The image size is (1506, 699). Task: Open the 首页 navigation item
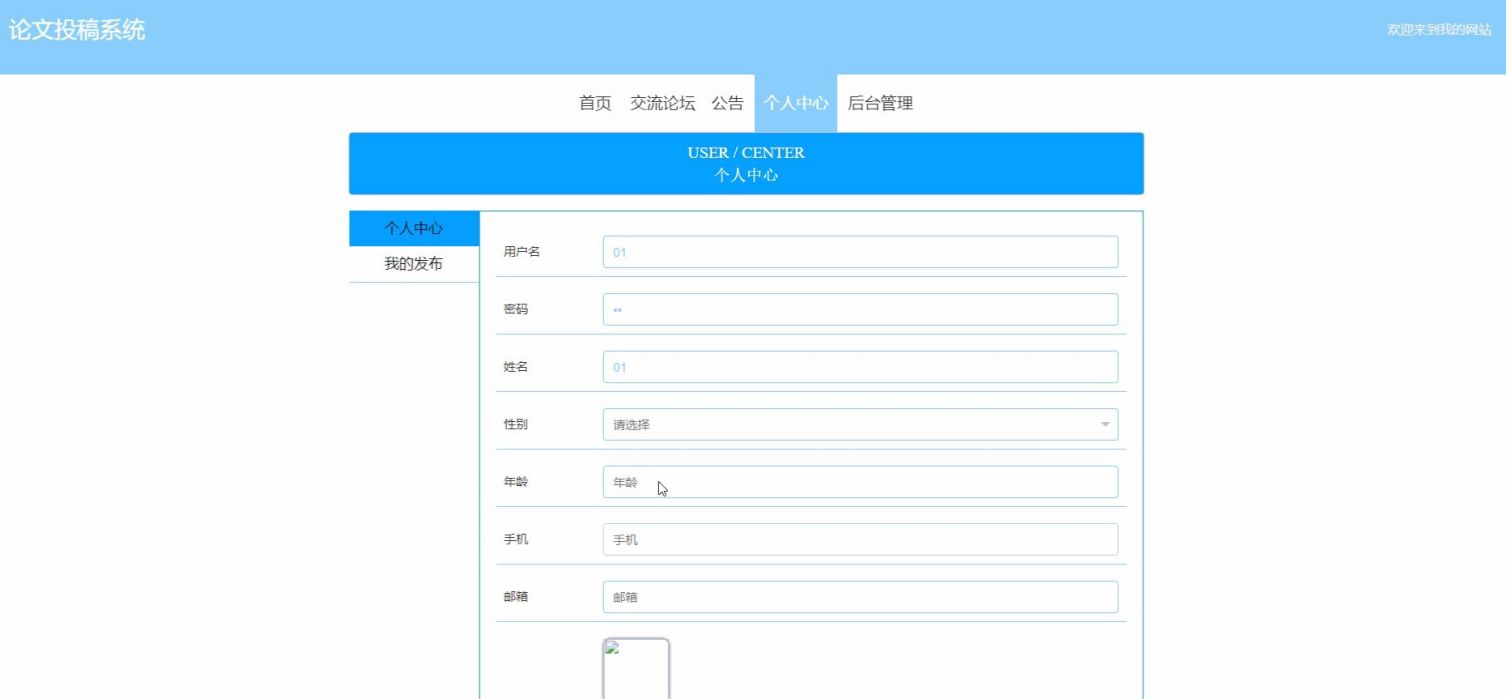[x=595, y=103]
